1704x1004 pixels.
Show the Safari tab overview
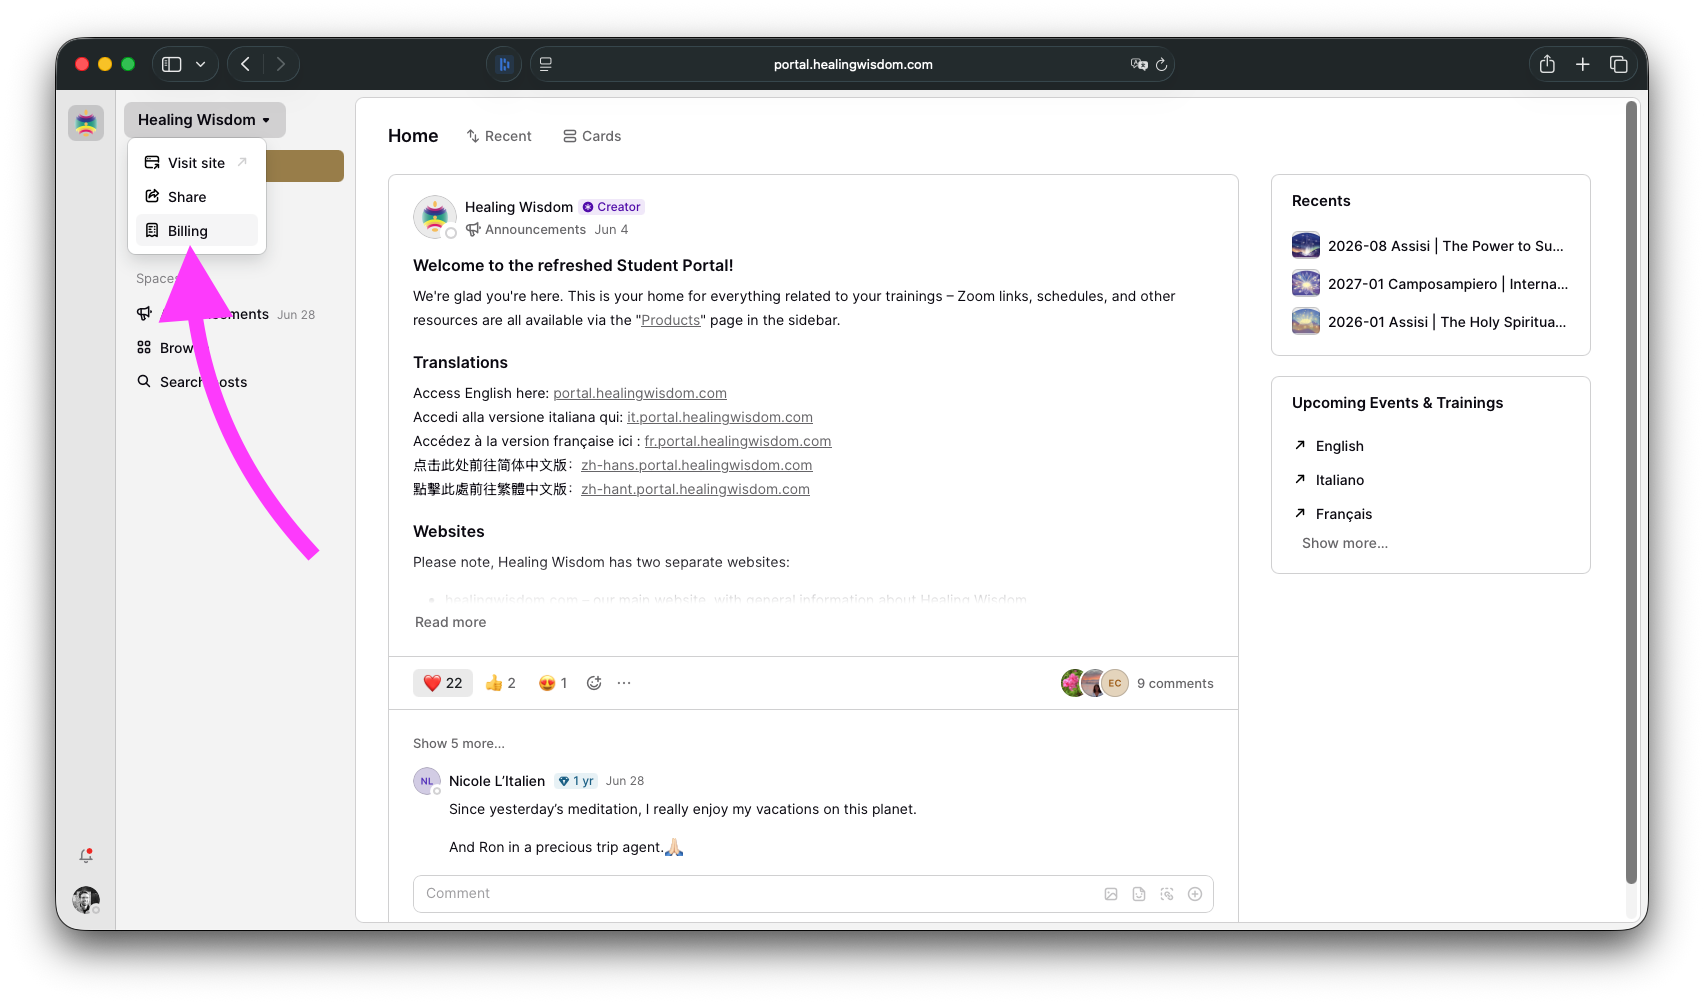click(1619, 64)
